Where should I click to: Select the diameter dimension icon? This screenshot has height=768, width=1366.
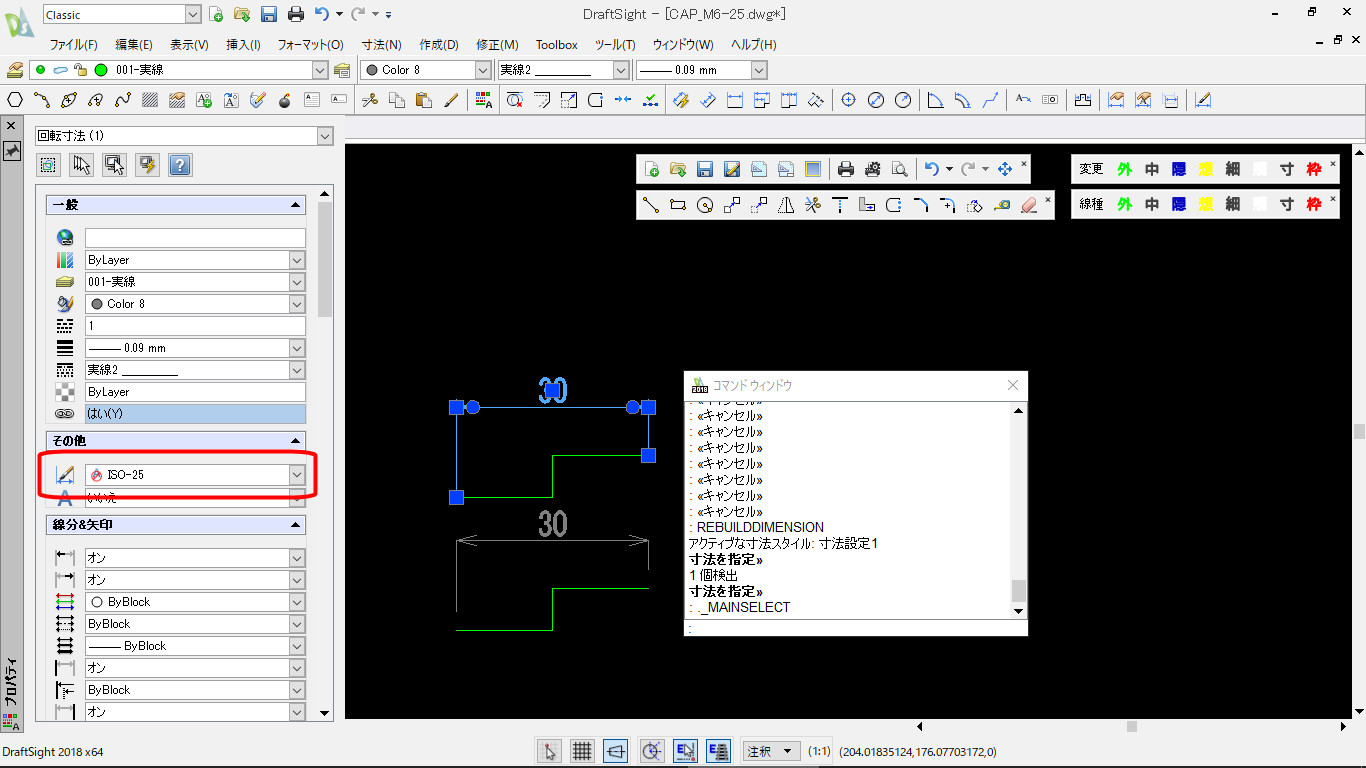pos(876,100)
